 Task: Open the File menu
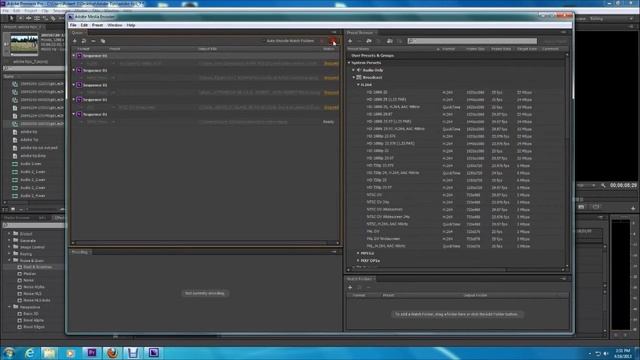coord(73,25)
